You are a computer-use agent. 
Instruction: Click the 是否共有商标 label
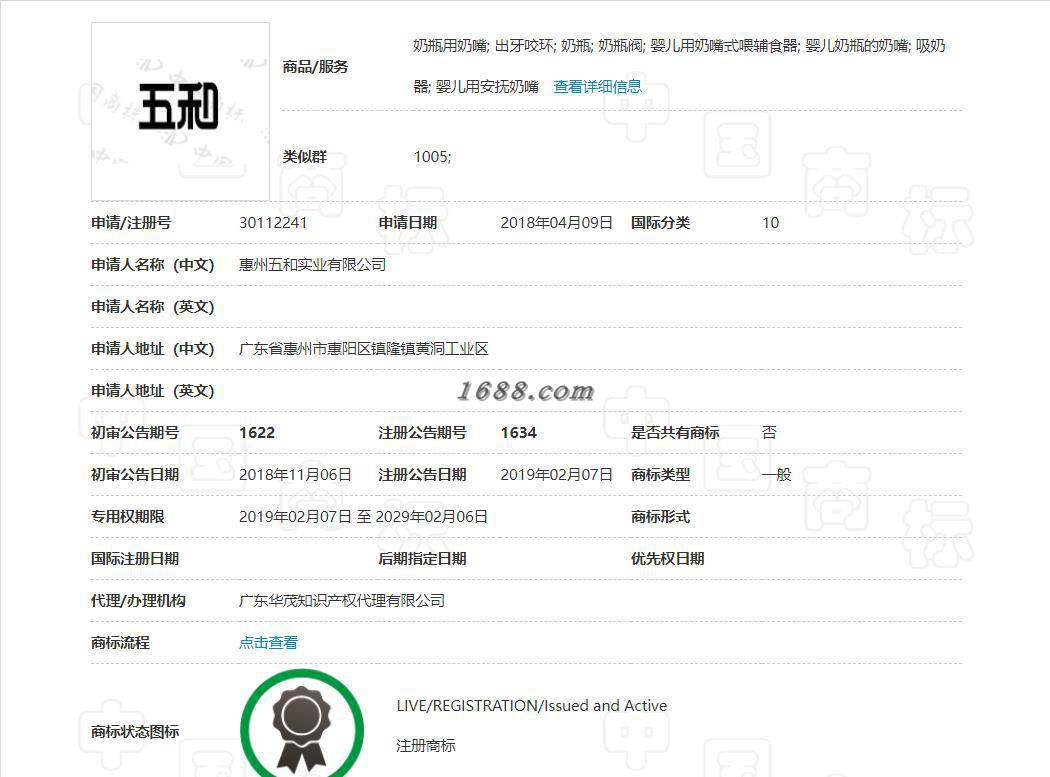click(x=675, y=433)
